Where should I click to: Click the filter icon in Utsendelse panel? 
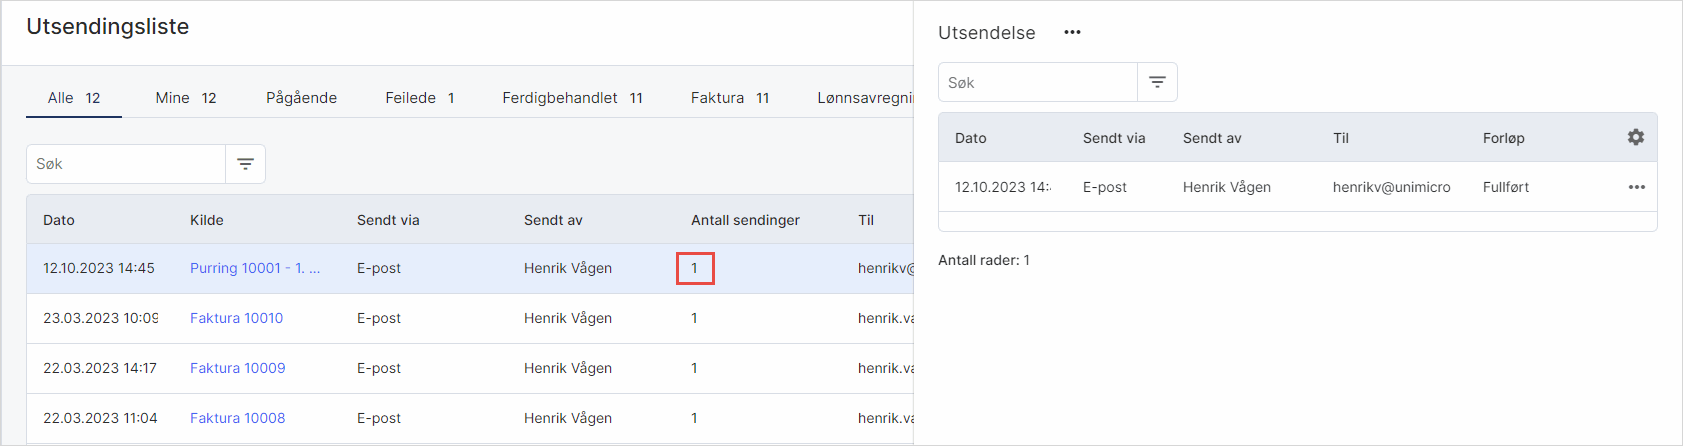(1157, 82)
